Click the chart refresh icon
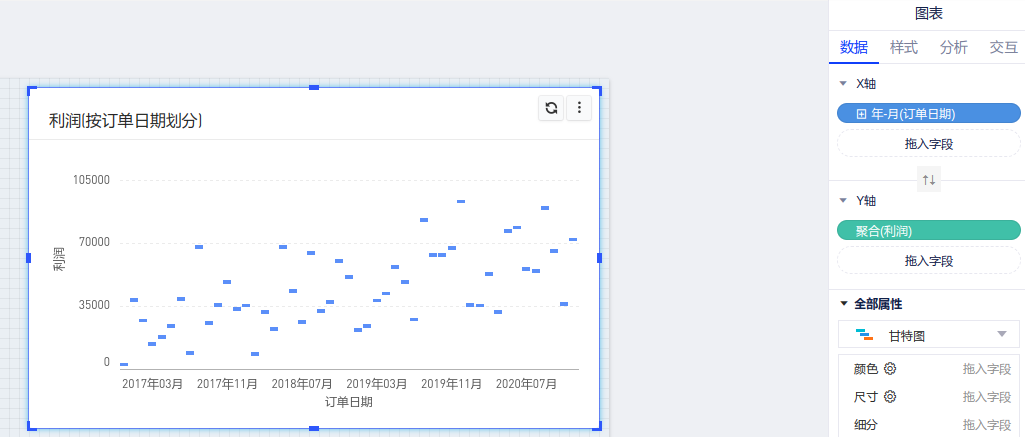The image size is (1025, 437). pos(551,108)
